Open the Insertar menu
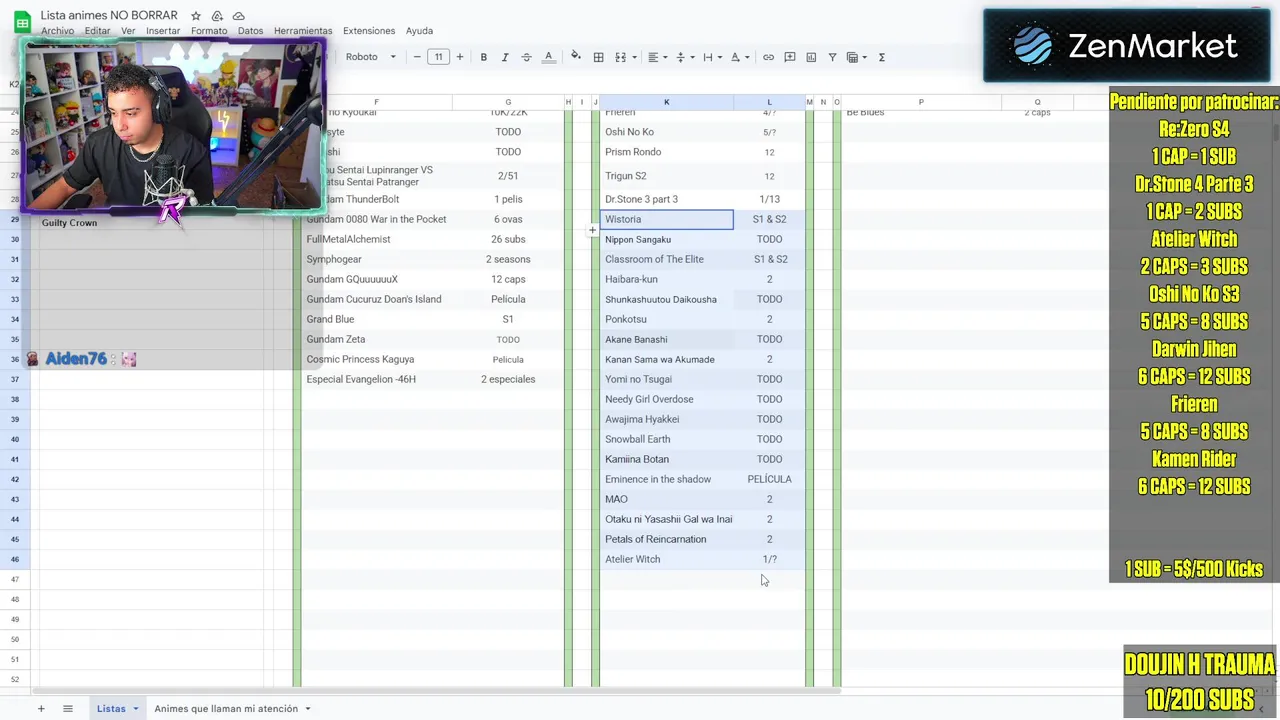The height and width of the screenshot is (720, 1280). [163, 31]
